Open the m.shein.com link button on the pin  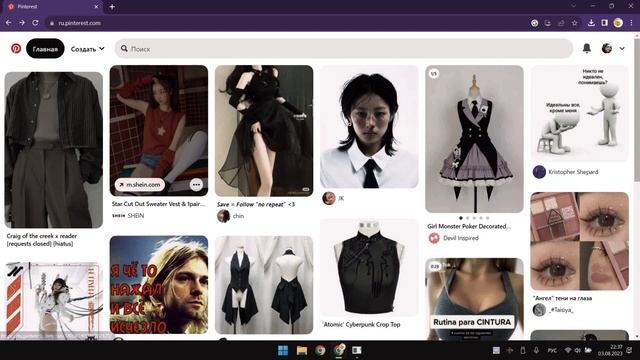(140, 184)
